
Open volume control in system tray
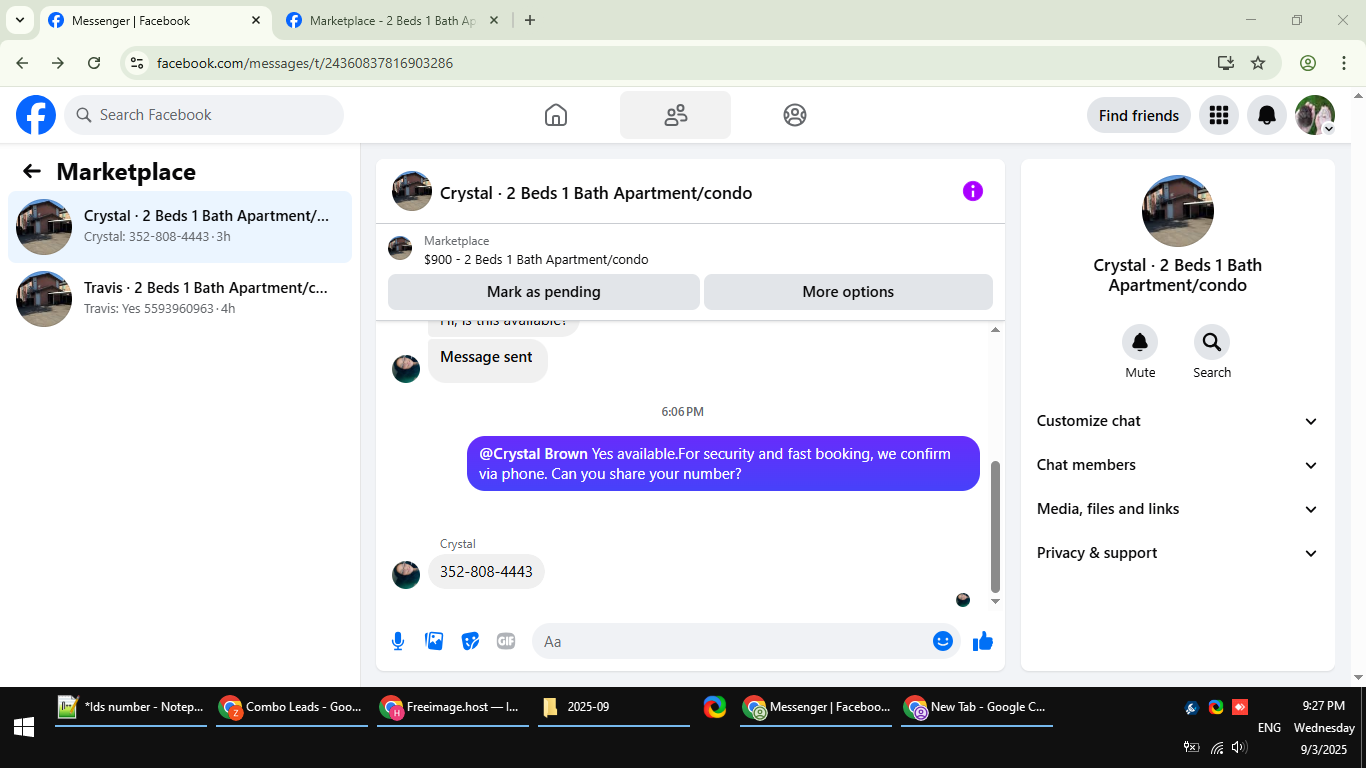tap(1239, 747)
